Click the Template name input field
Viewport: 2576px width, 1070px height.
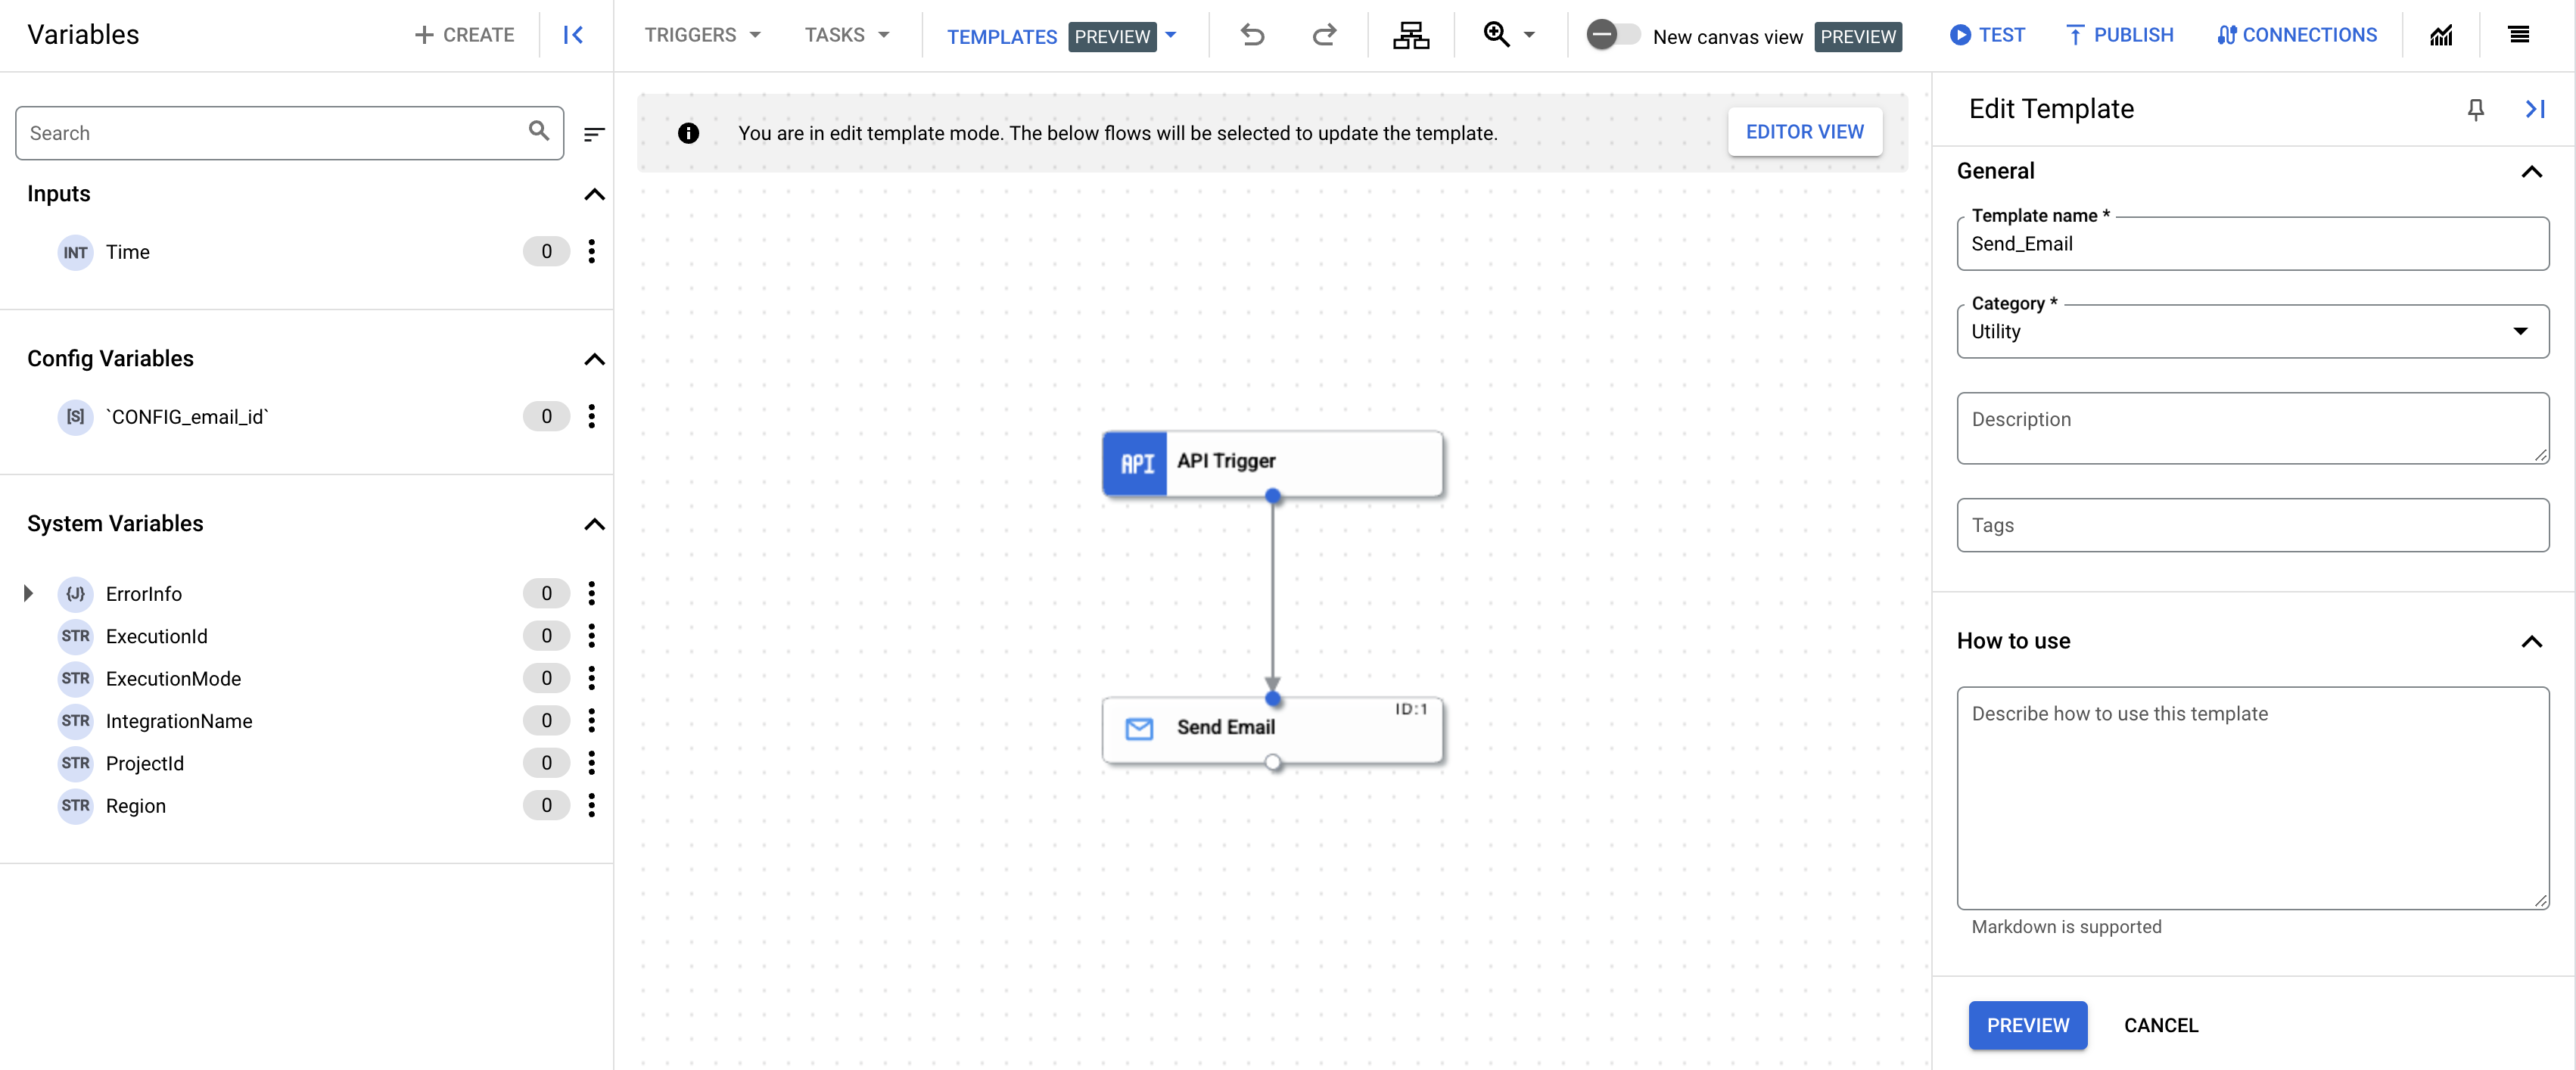coord(2251,241)
